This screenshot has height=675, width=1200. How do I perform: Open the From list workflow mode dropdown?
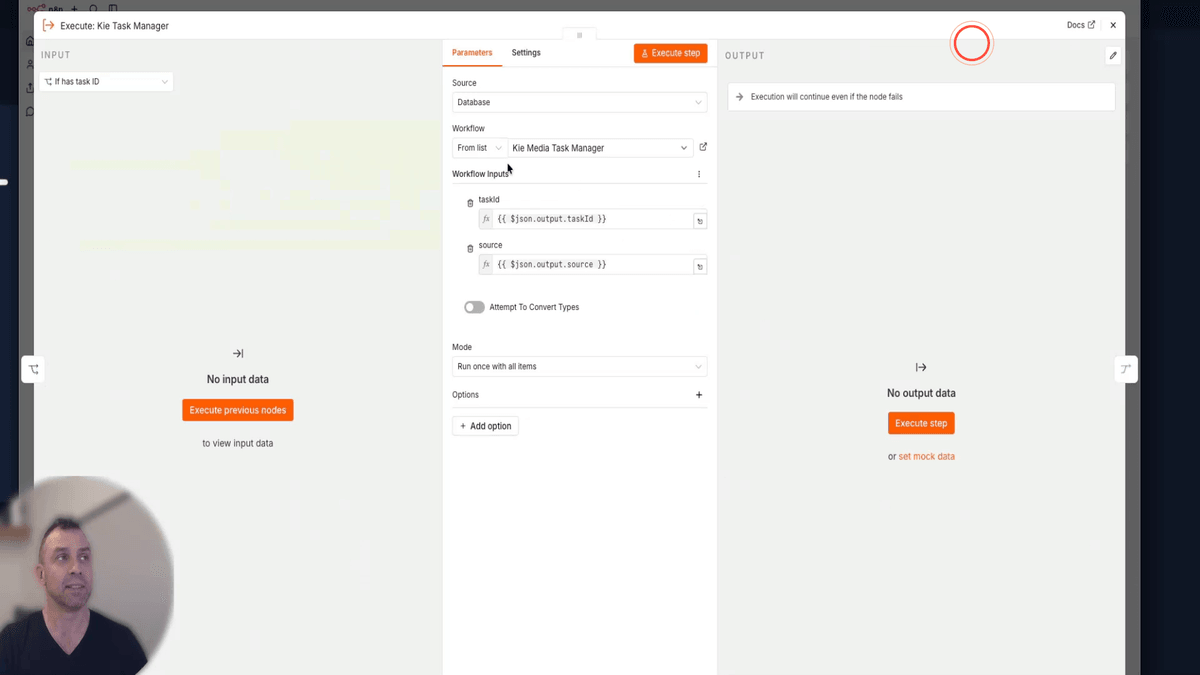(480, 148)
